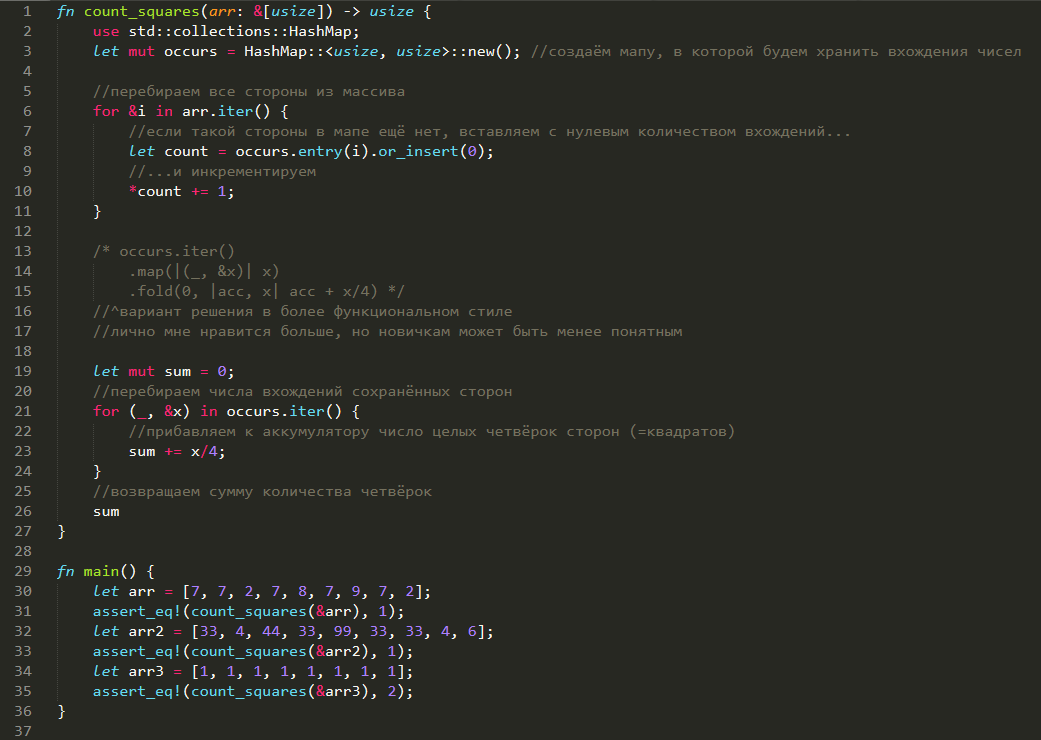The image size is (1041, 740).
Task: Click the Russian comment on line 17
Action: click(x=388, y=331)
